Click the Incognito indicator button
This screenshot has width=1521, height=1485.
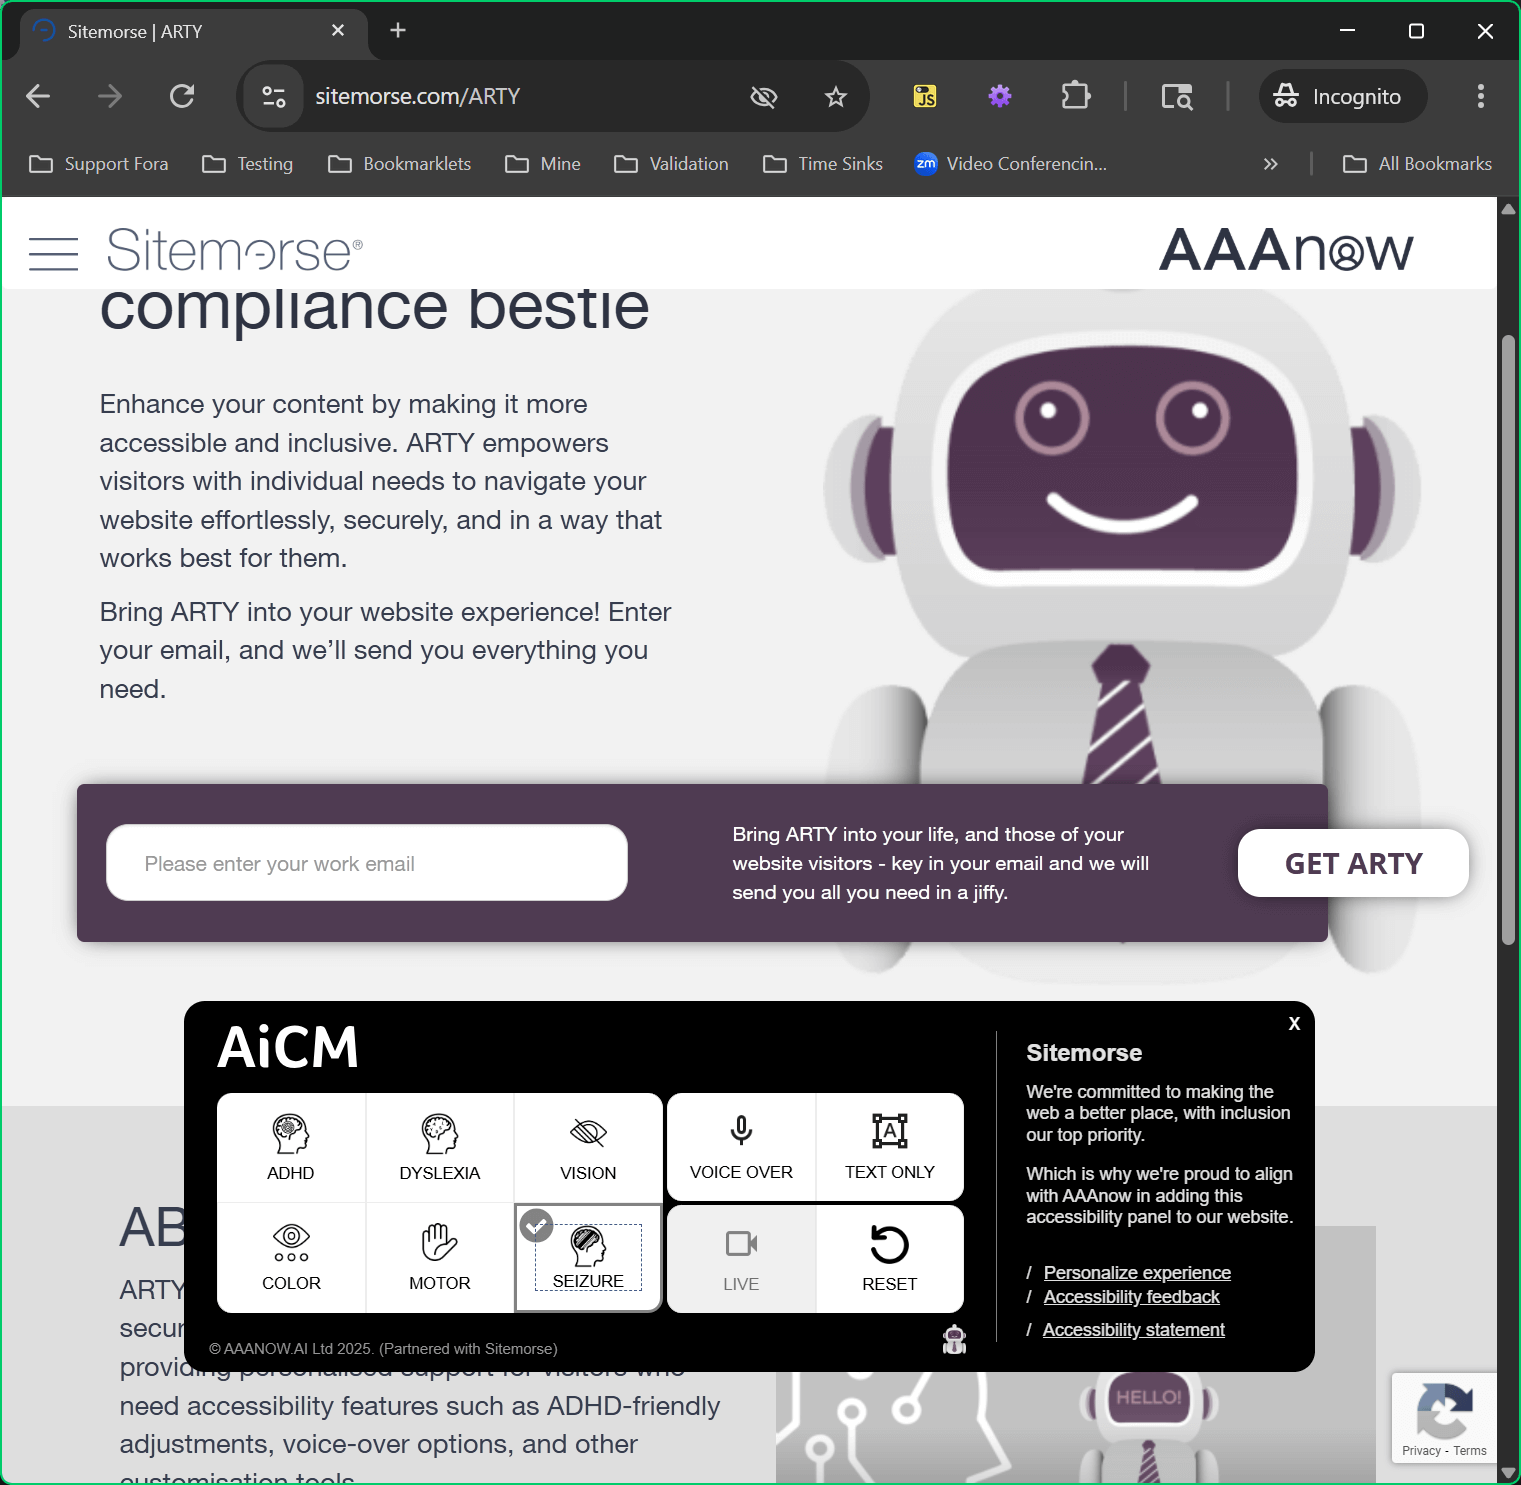[1343, 96]
